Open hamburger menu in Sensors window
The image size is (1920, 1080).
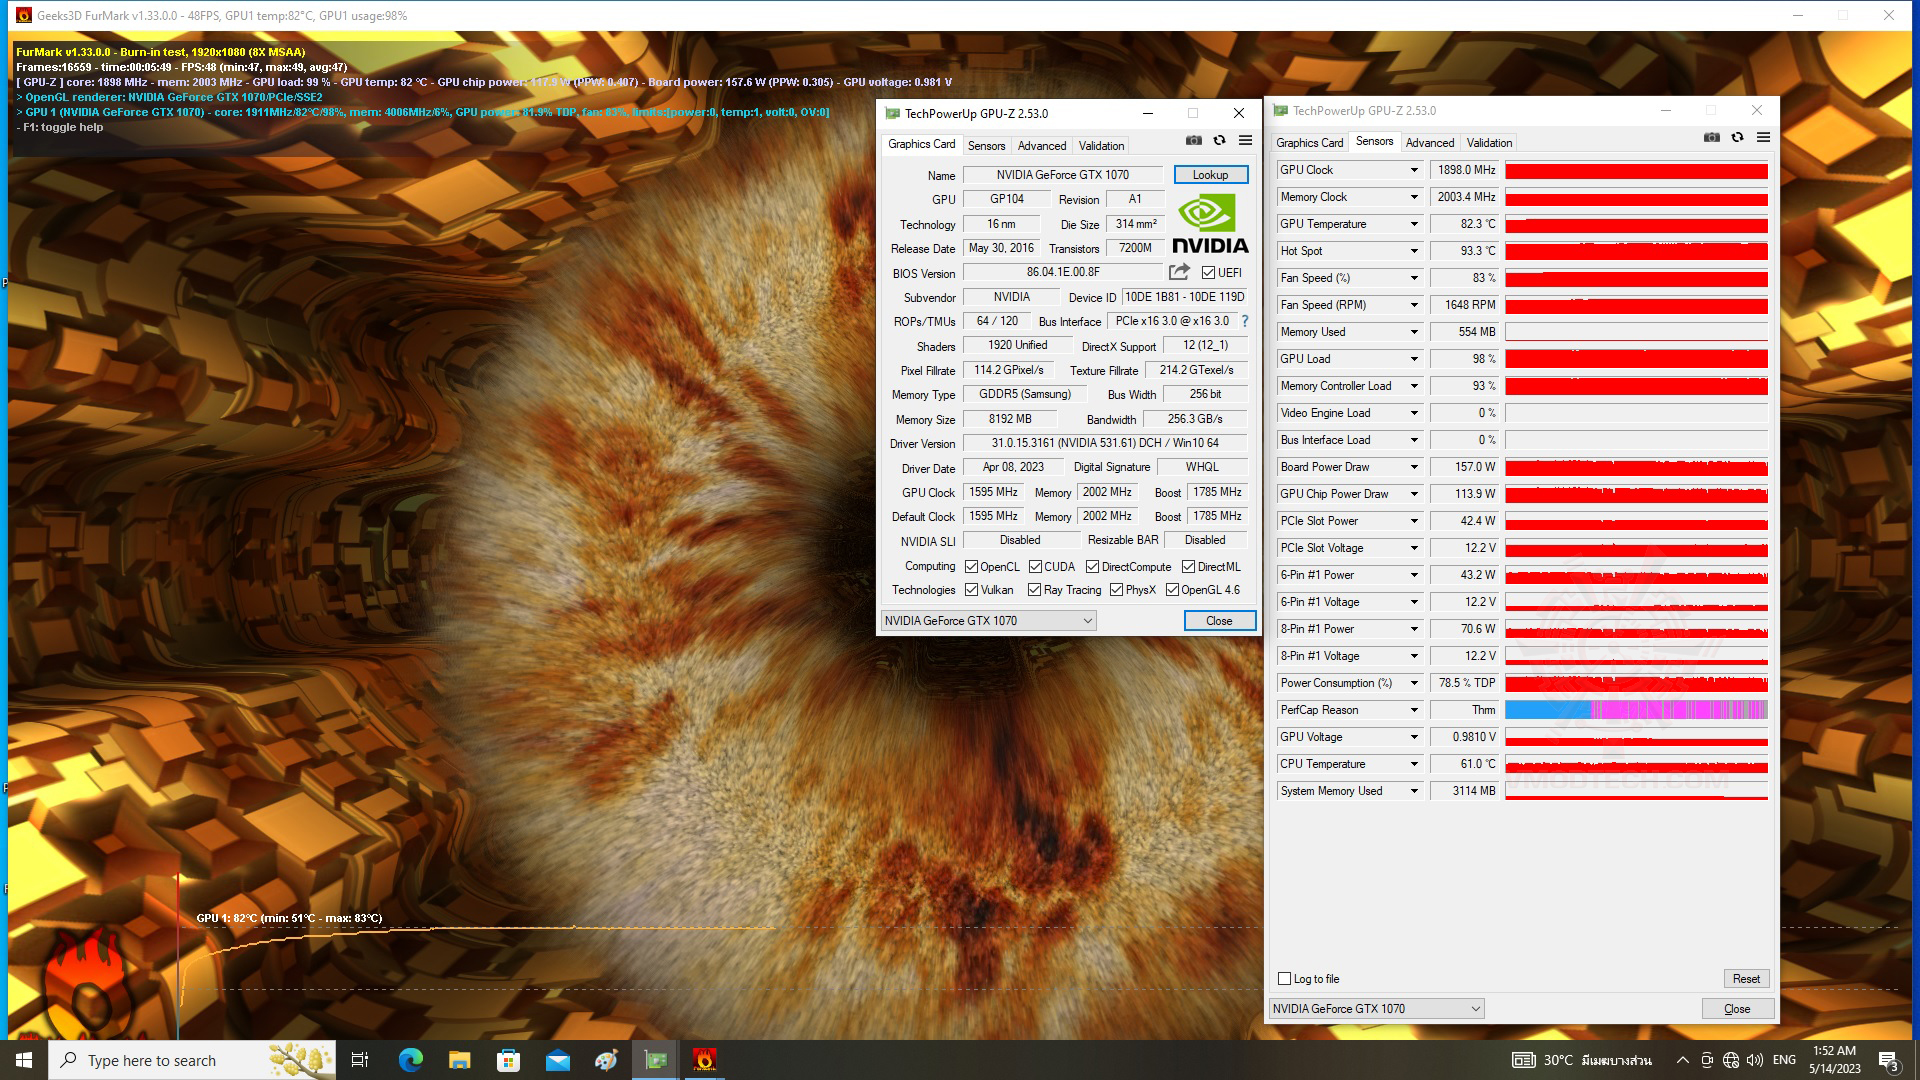point(1763,138)
